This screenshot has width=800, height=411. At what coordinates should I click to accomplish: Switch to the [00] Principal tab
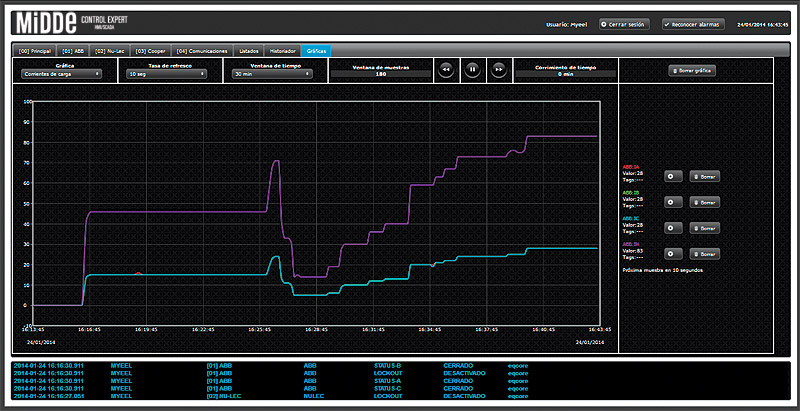(x=33, y=50)
